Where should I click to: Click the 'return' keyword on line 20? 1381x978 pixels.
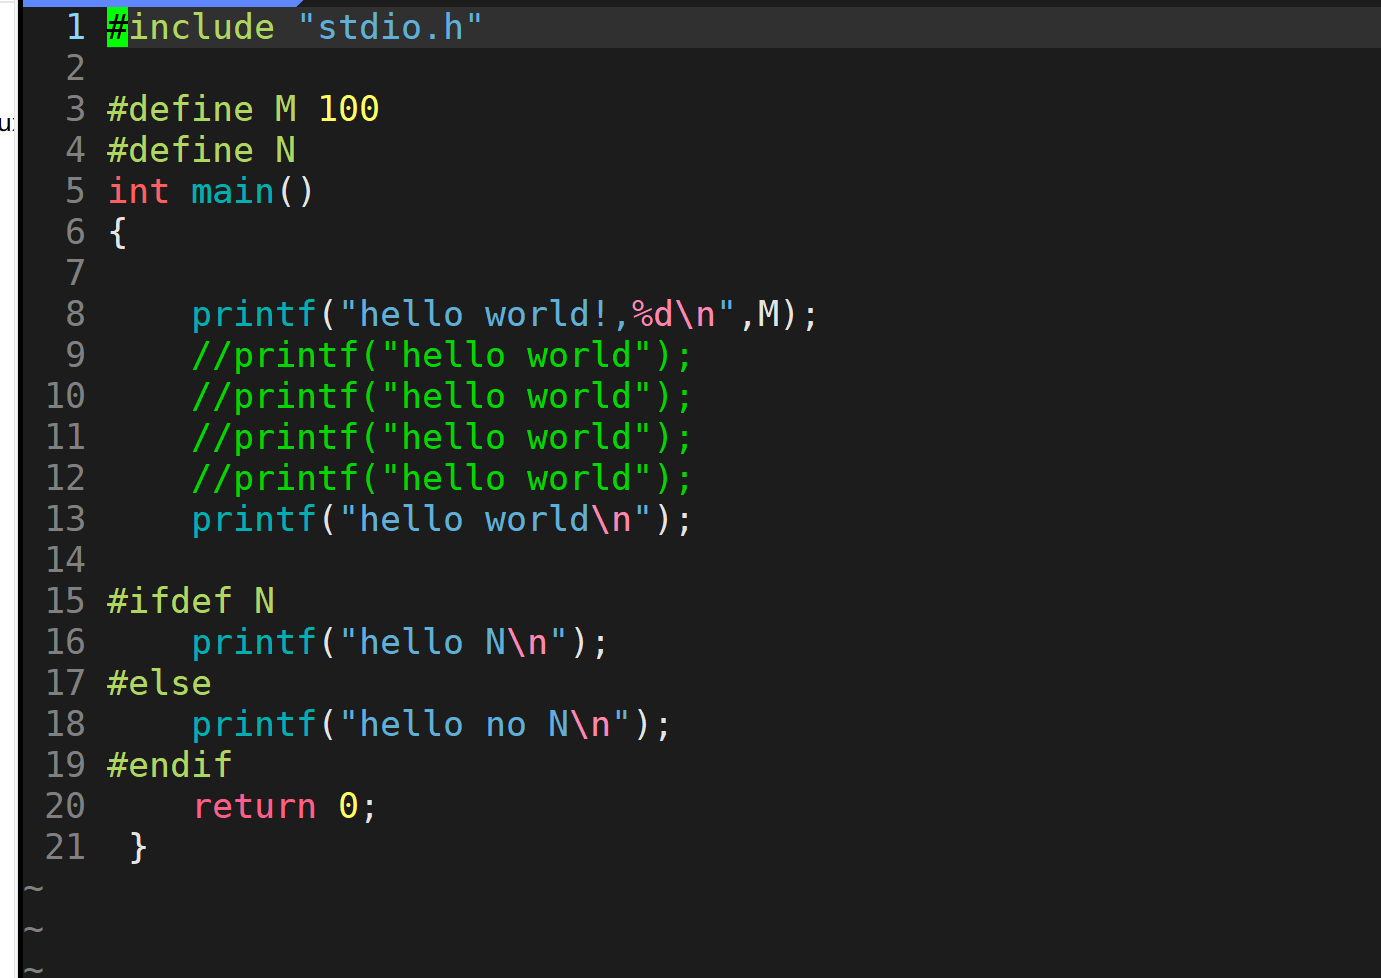click(254, 806)
